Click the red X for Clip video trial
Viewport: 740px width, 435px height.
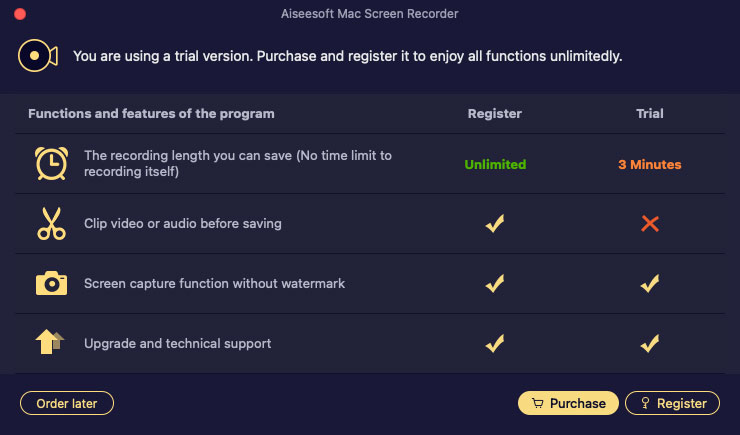pyautogui.click(x=650, y=224)
